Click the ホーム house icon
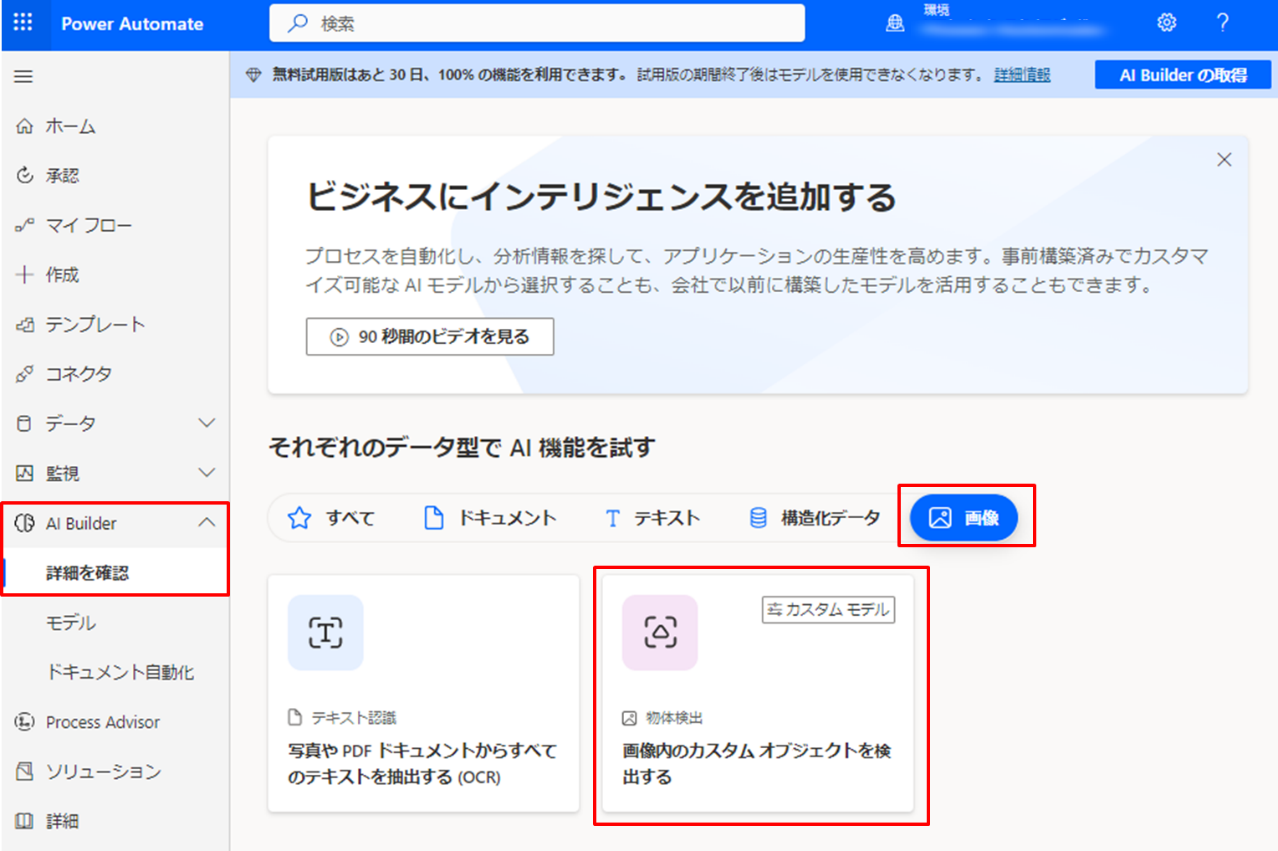 [x=25, y=126]
